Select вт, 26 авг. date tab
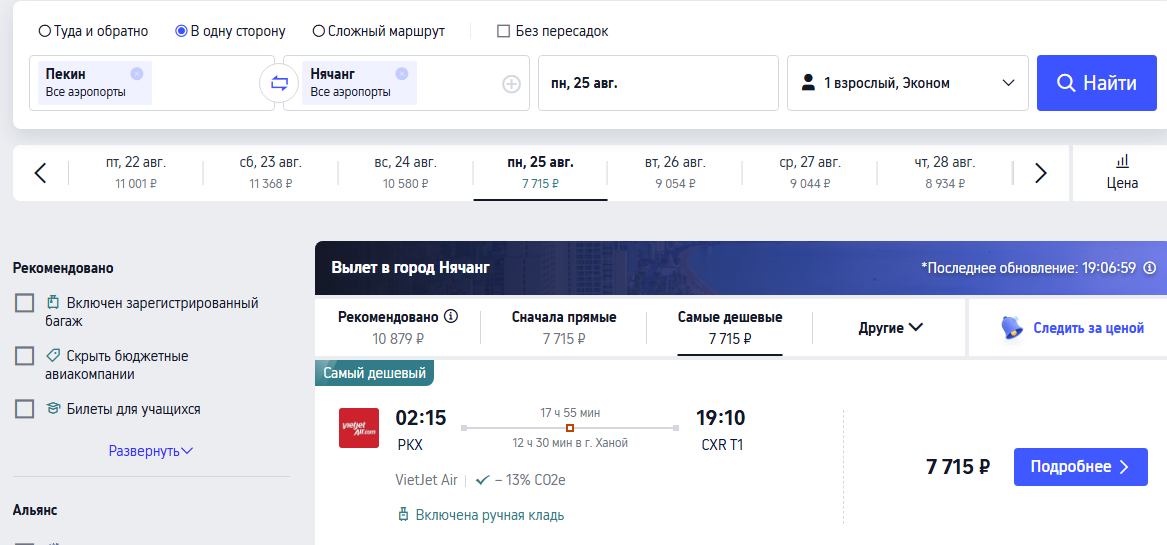 coord(675,173)
